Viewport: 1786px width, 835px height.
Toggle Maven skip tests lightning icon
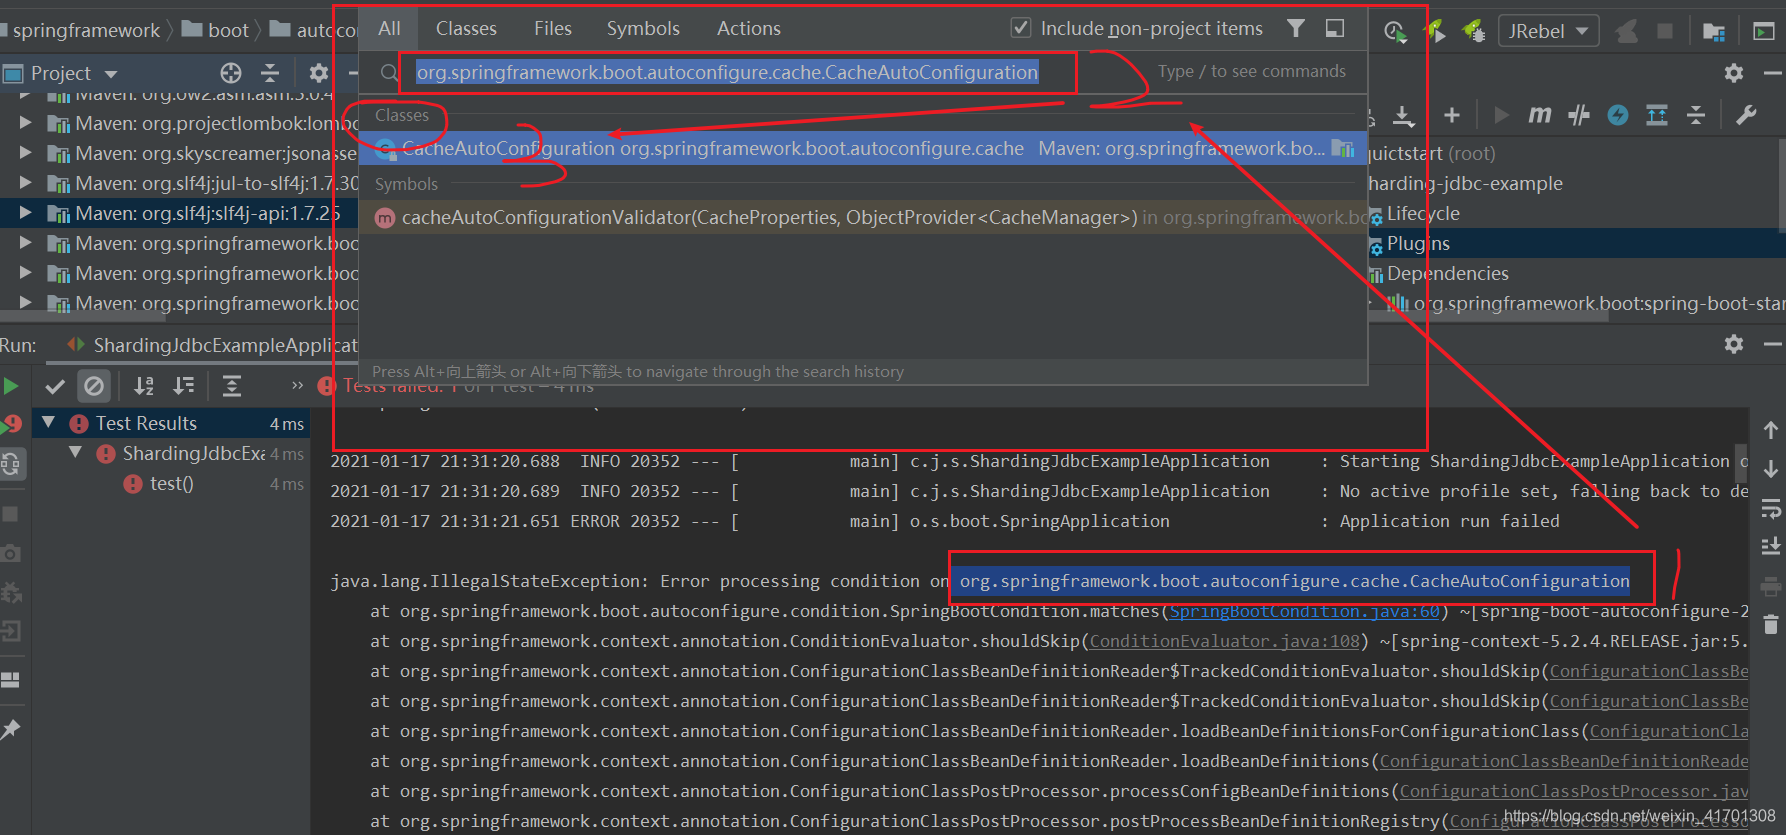click(1618, 116)
